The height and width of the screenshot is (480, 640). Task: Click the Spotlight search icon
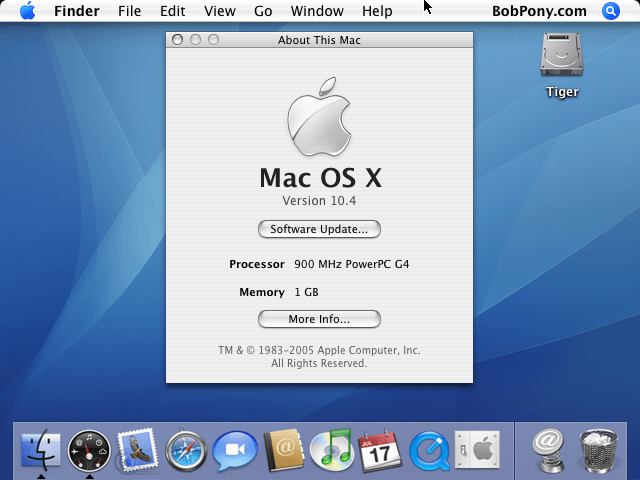[611, 11]
